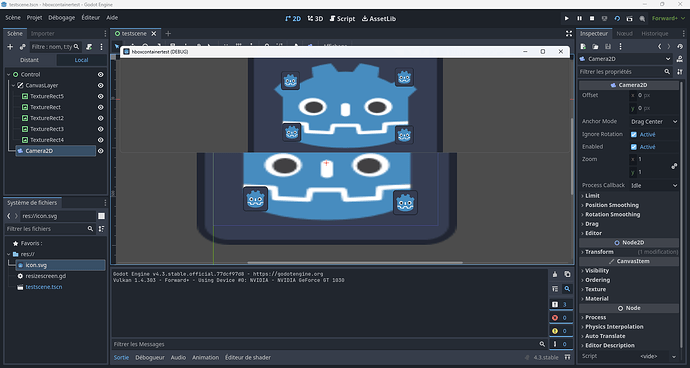The image size is (690, 368).
Task: Hide the TextureRect2 node
Action: click(x=100, y=118)
